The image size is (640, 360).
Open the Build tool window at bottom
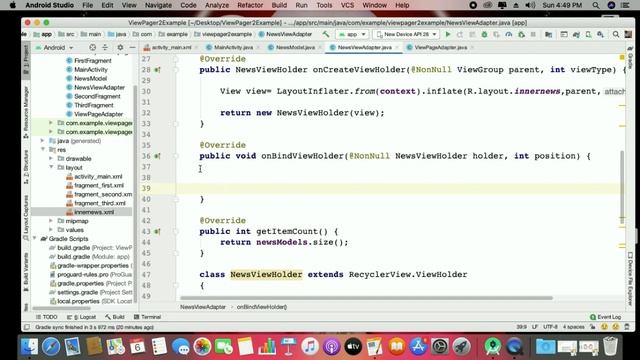[x=115, y=317]
